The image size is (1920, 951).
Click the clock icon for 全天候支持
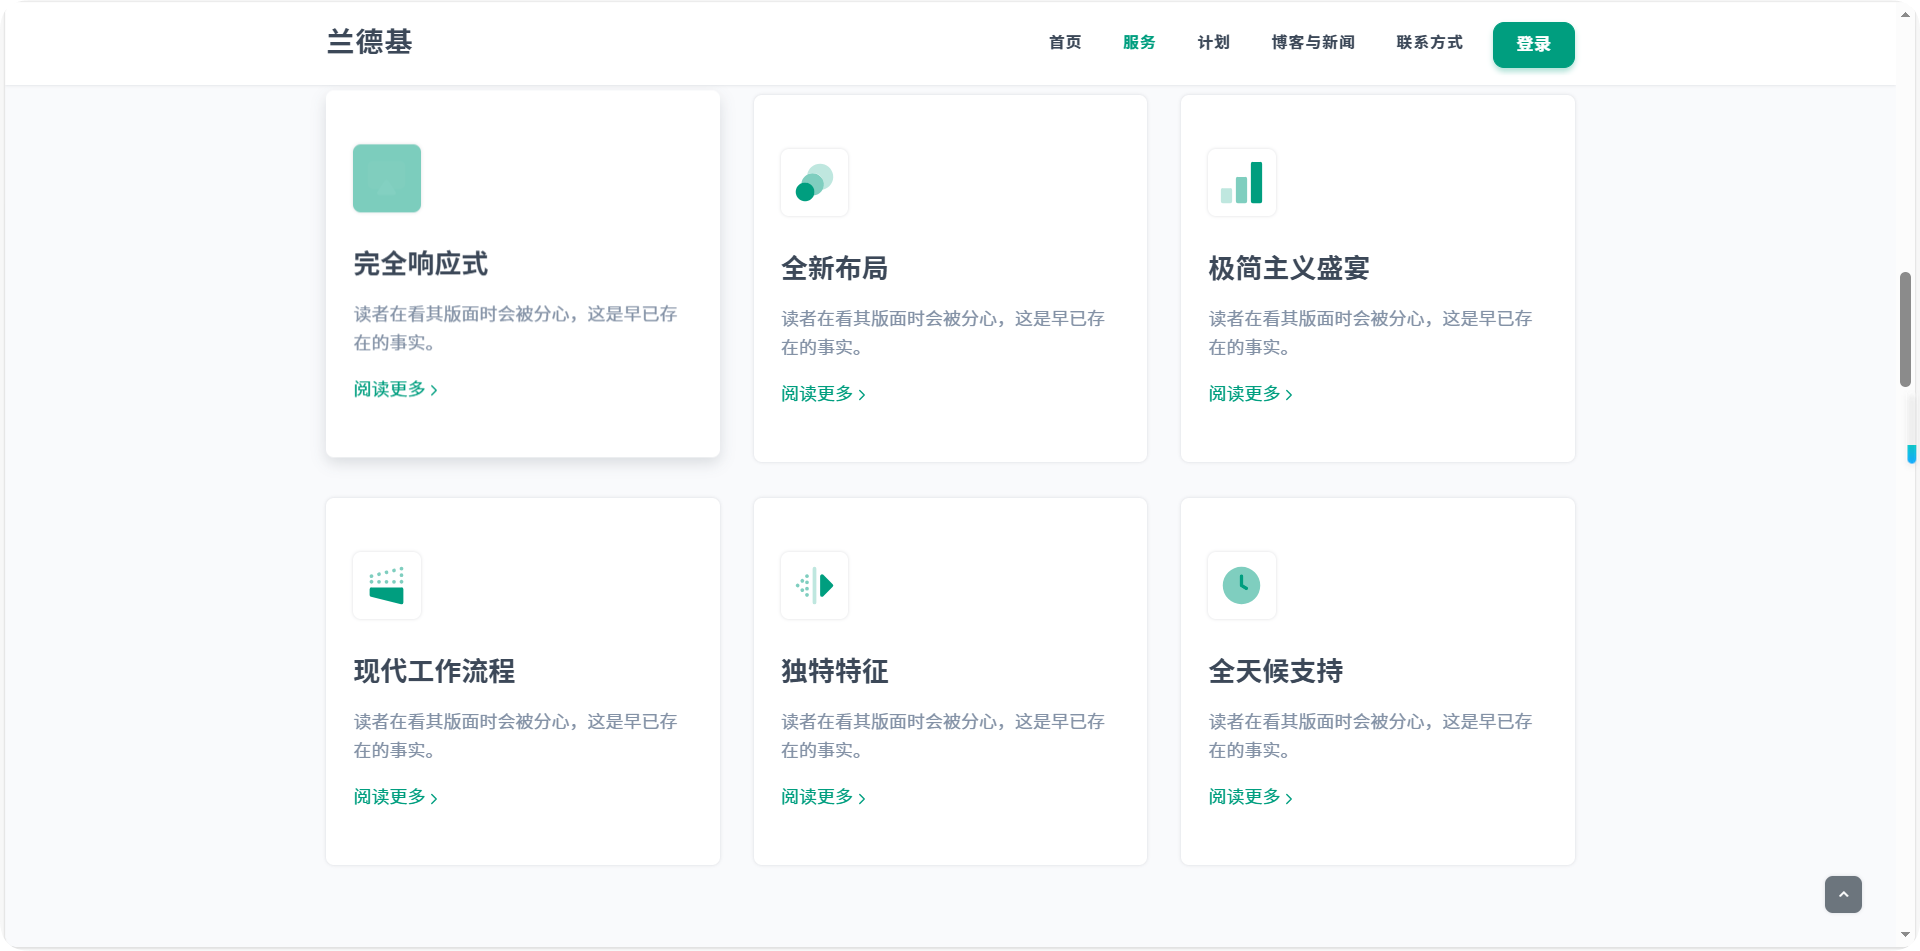point(1242,585)
